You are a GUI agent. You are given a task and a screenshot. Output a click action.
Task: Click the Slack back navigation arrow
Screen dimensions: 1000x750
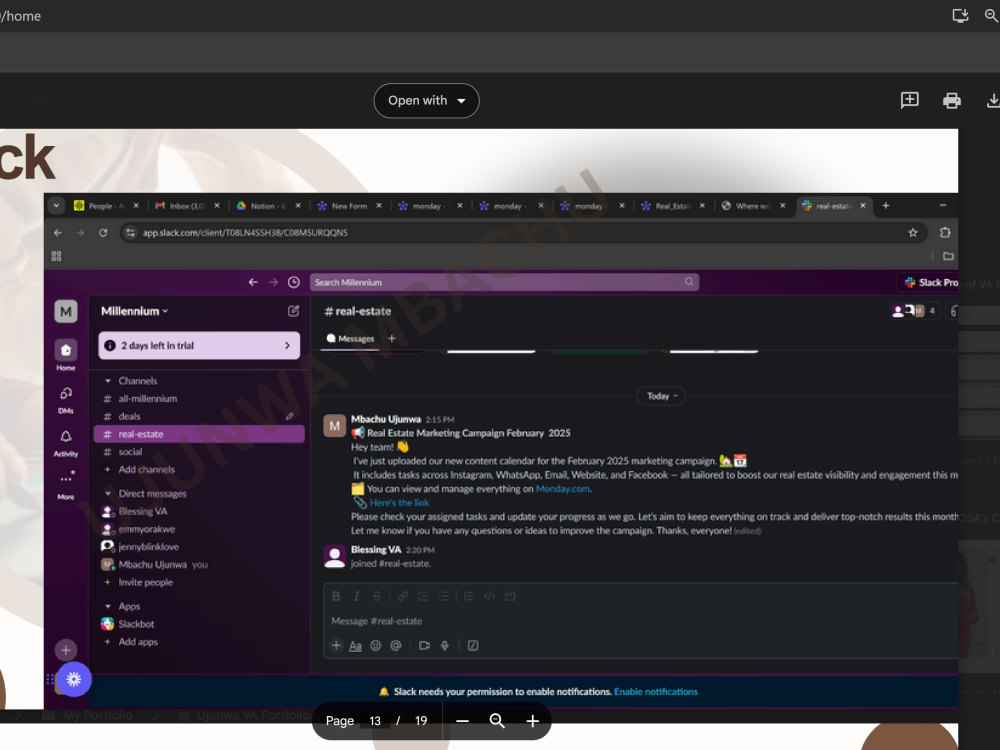[253, 282]
